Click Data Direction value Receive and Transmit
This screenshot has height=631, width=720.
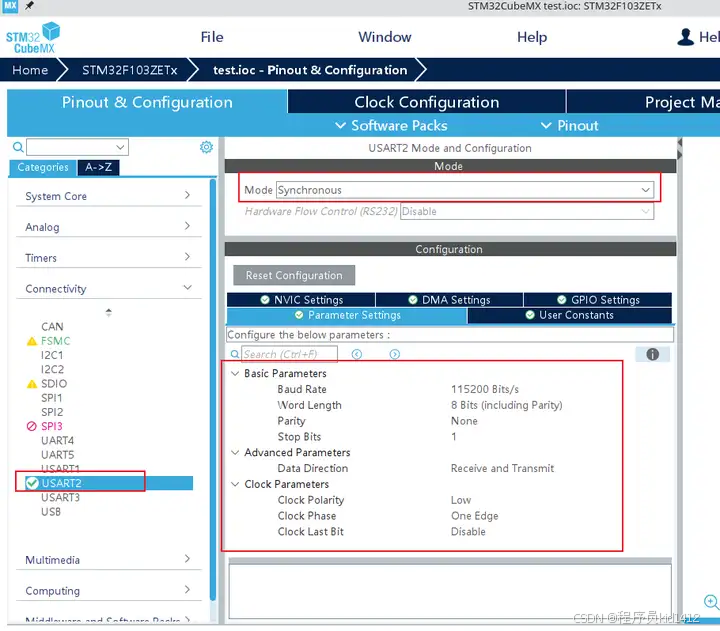click(x=502, y=468)
